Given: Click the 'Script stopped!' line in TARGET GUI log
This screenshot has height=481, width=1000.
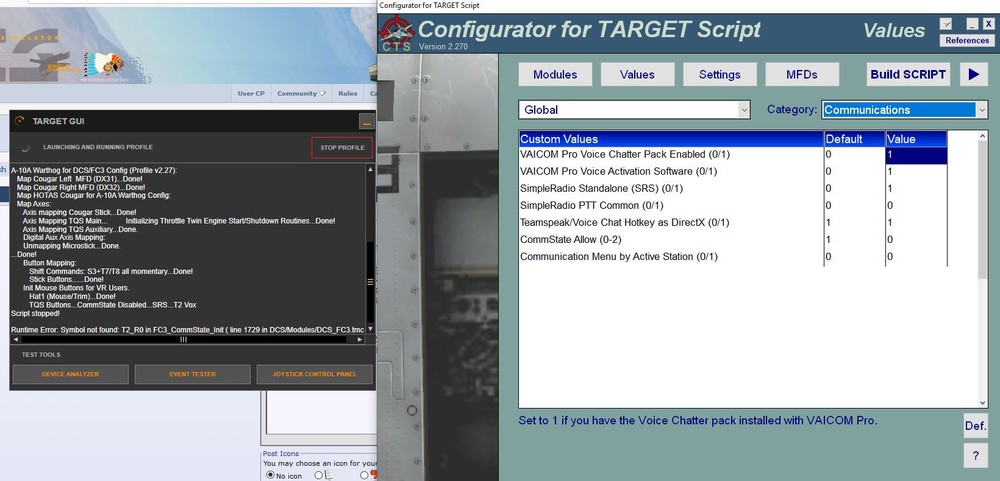Looking at the screenshot, I should click(36, 314).
